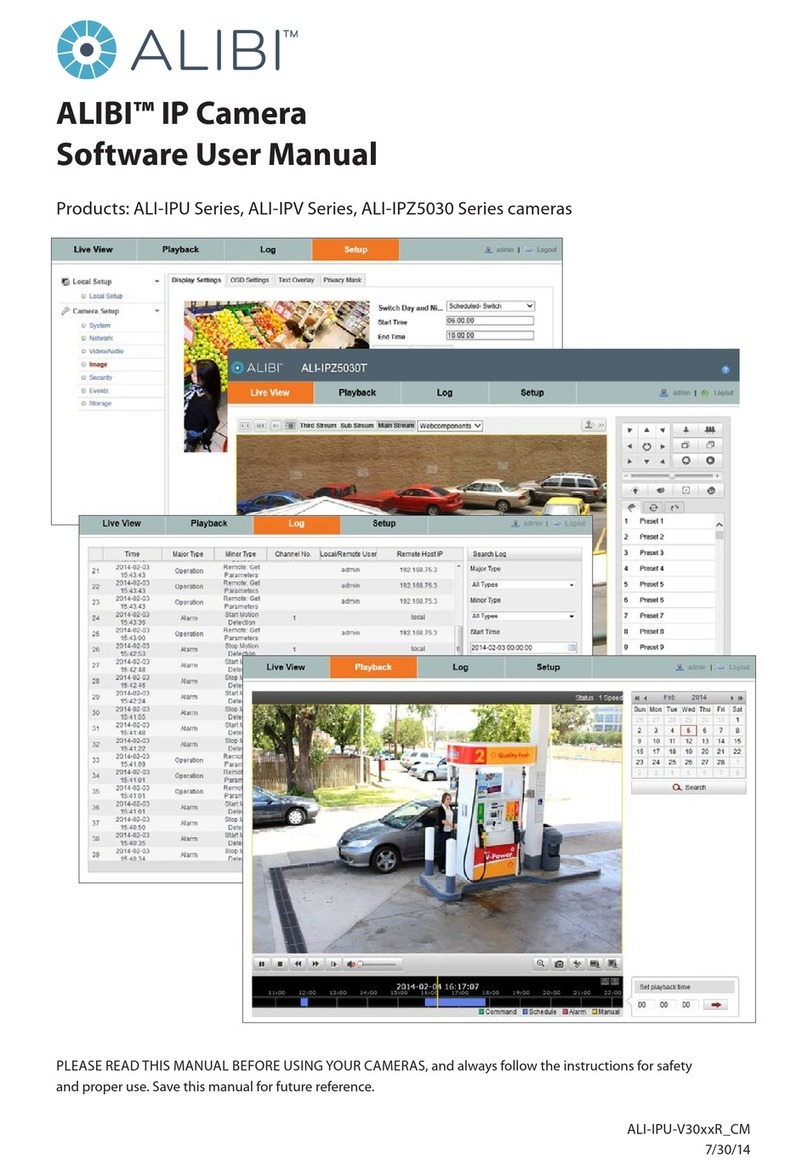Tilt camera up with the PTZ up arrow
This screenshot has height=1175, width=808.
[x=646, y=430]
